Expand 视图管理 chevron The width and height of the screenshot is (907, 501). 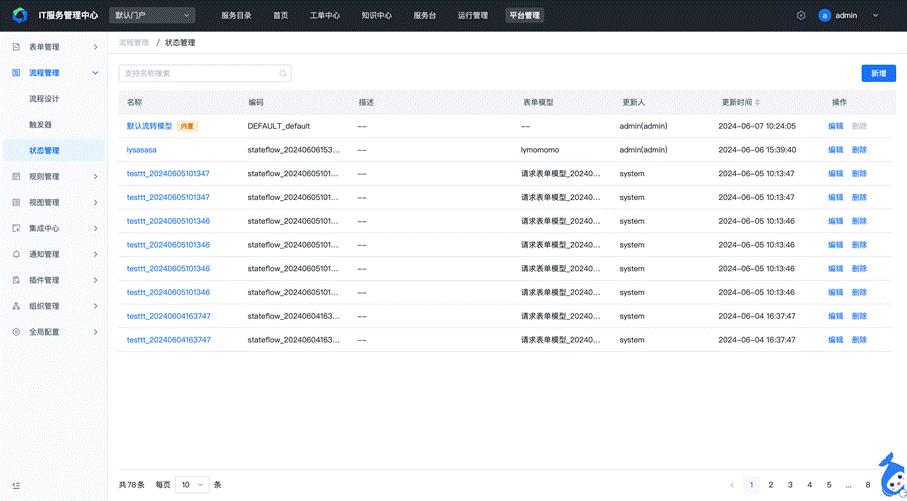coord(95,202)
